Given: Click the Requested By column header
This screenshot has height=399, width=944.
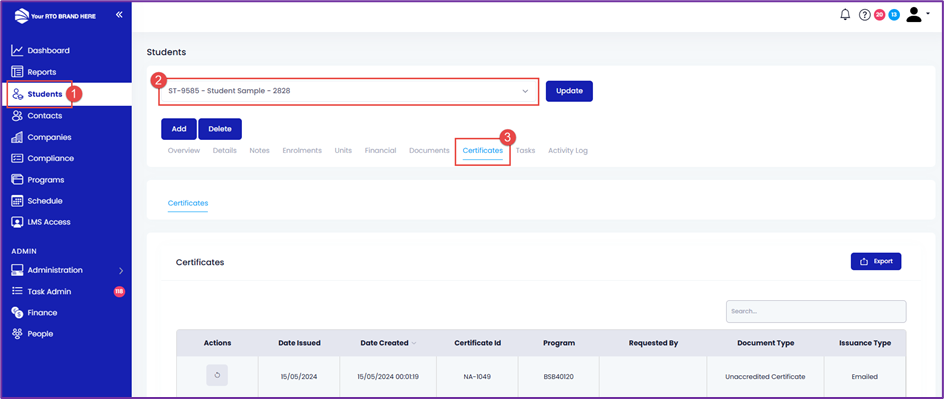Looking at the screenshot, I should [x=653, y=343].
